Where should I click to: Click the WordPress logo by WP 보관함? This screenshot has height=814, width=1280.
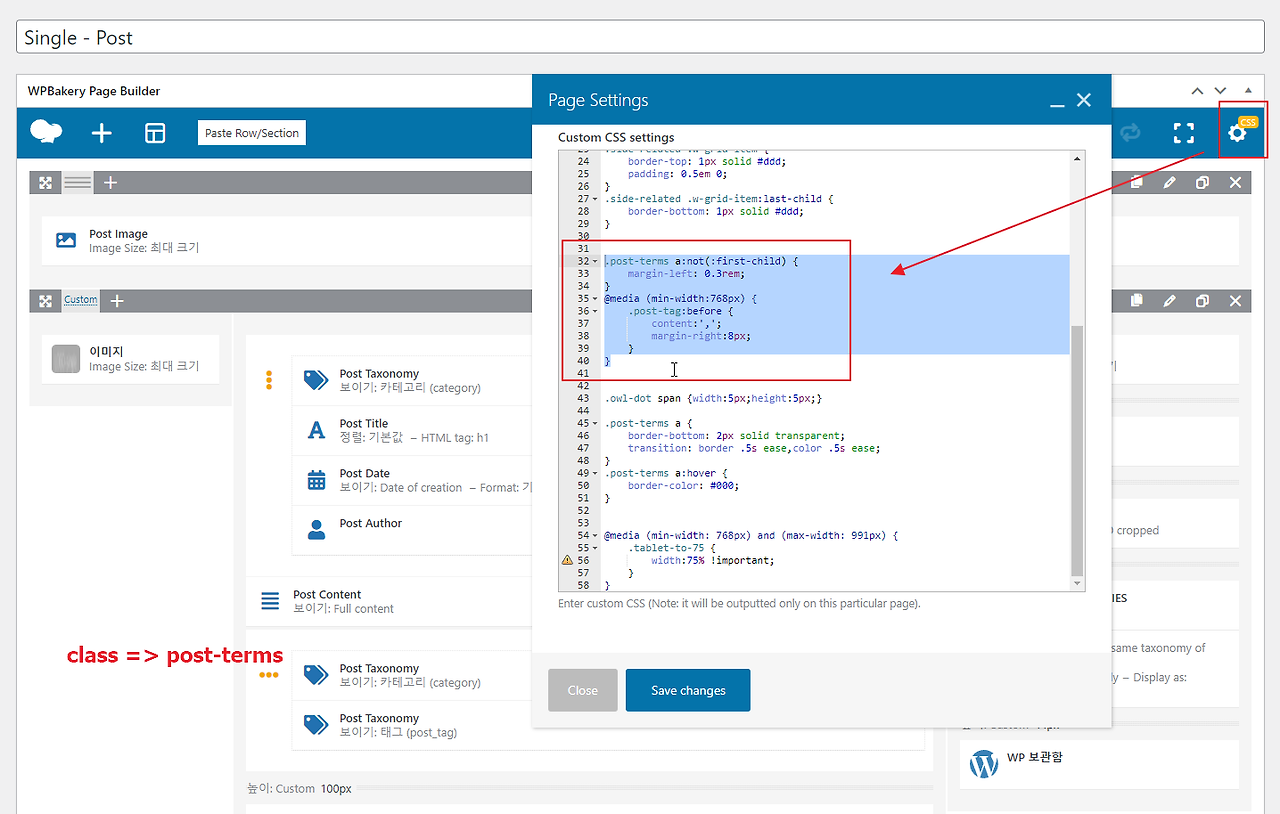tap(984, 764)
